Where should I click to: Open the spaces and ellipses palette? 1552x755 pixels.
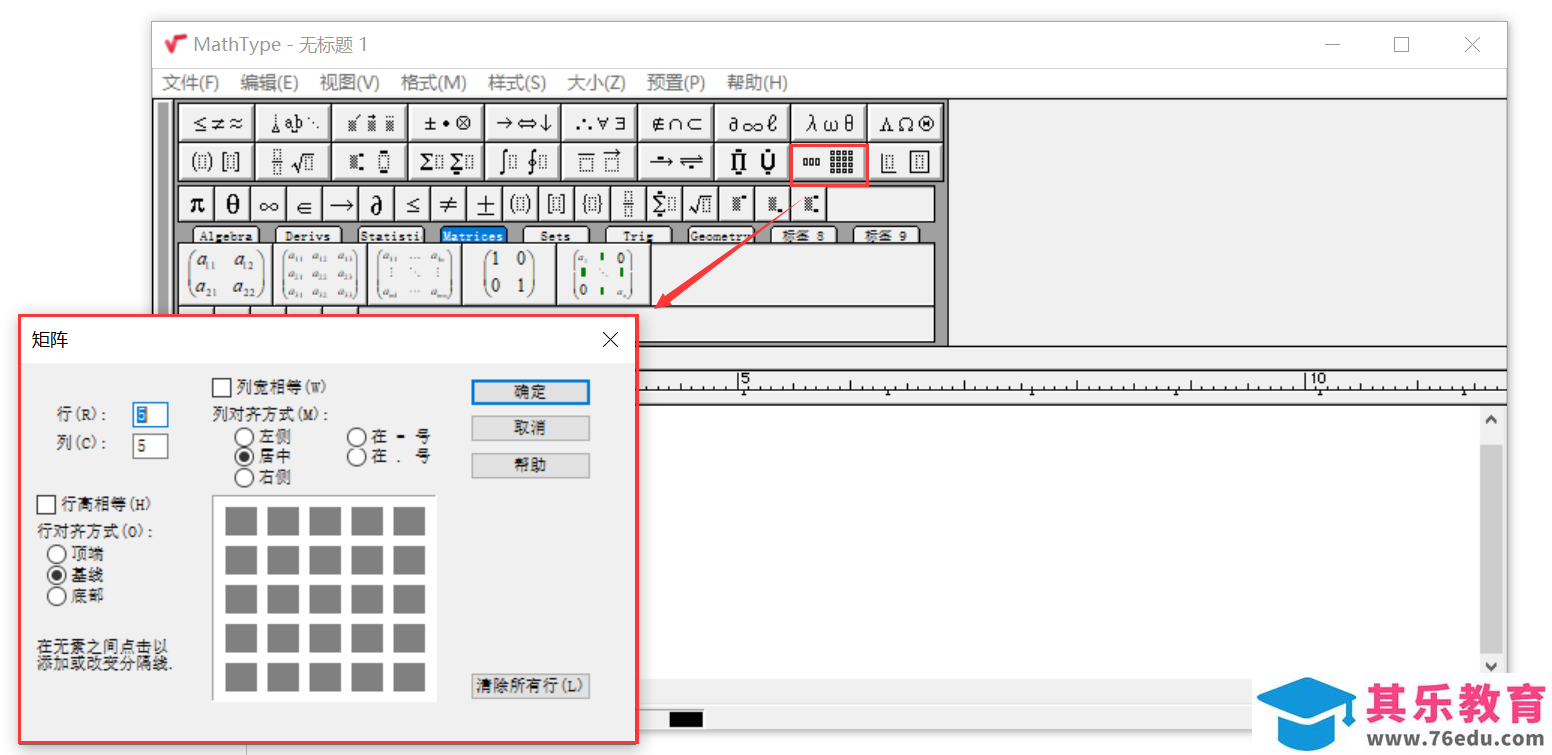pyautogui.click(x=293, y=124)
